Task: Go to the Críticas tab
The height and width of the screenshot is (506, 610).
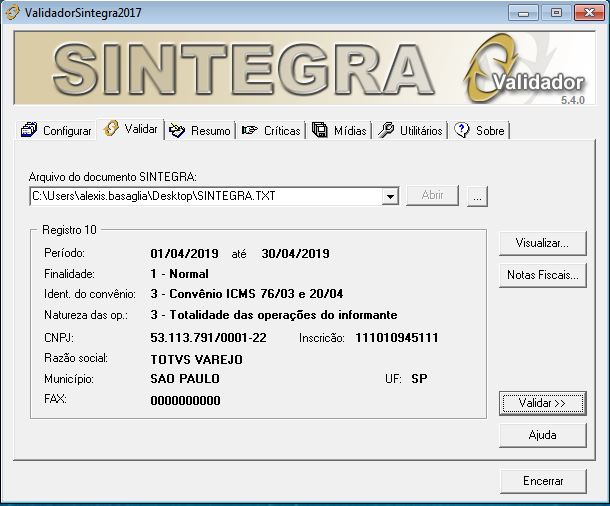Action: pyautogui.click(x=271, y=130)
